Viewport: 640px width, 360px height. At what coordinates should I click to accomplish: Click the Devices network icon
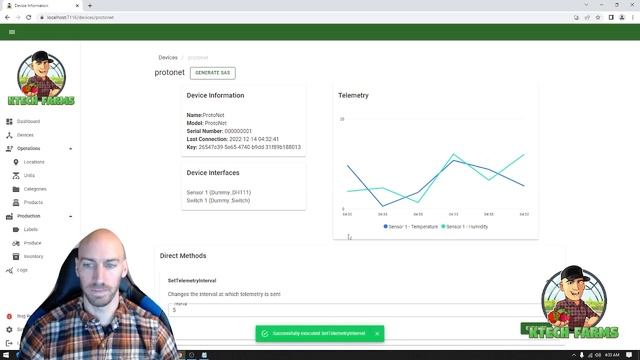coord(9,135)
